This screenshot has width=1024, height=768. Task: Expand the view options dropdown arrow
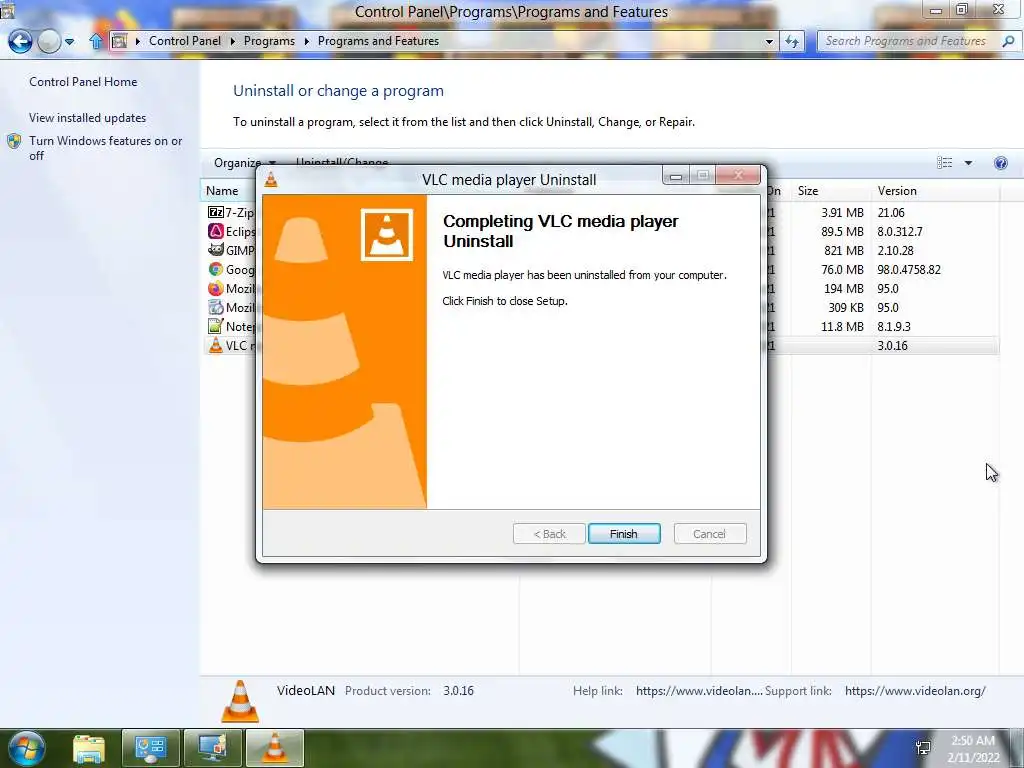[x=968, y=163]
